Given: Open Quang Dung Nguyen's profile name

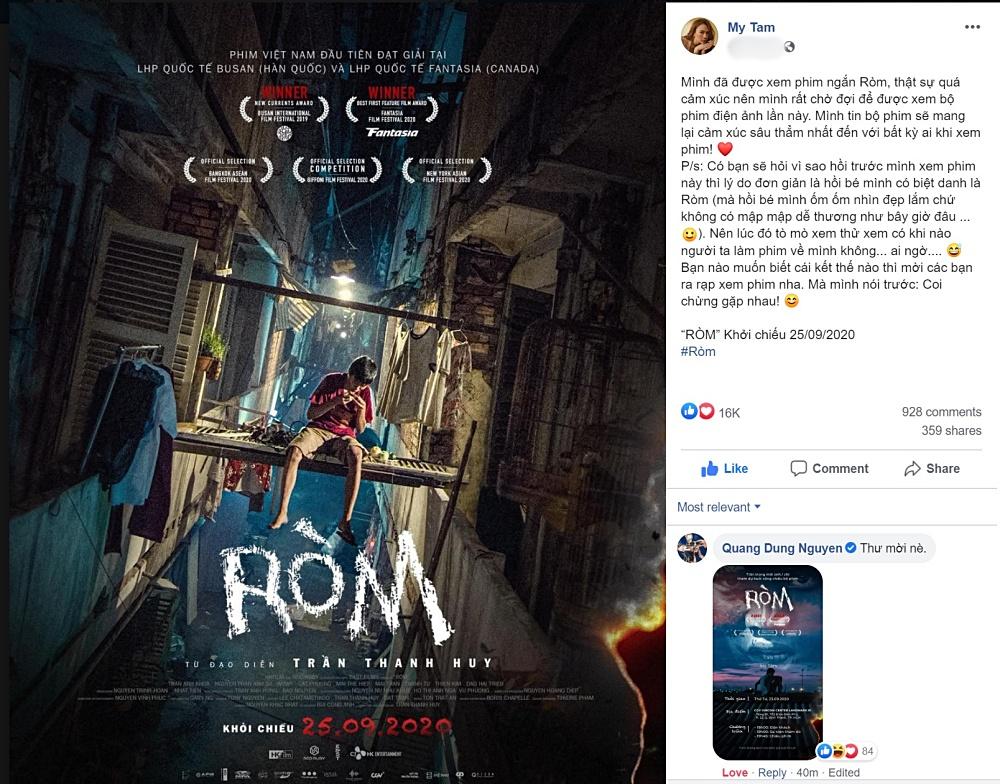Looking at the screenshot, I should [x=782, y=548].
